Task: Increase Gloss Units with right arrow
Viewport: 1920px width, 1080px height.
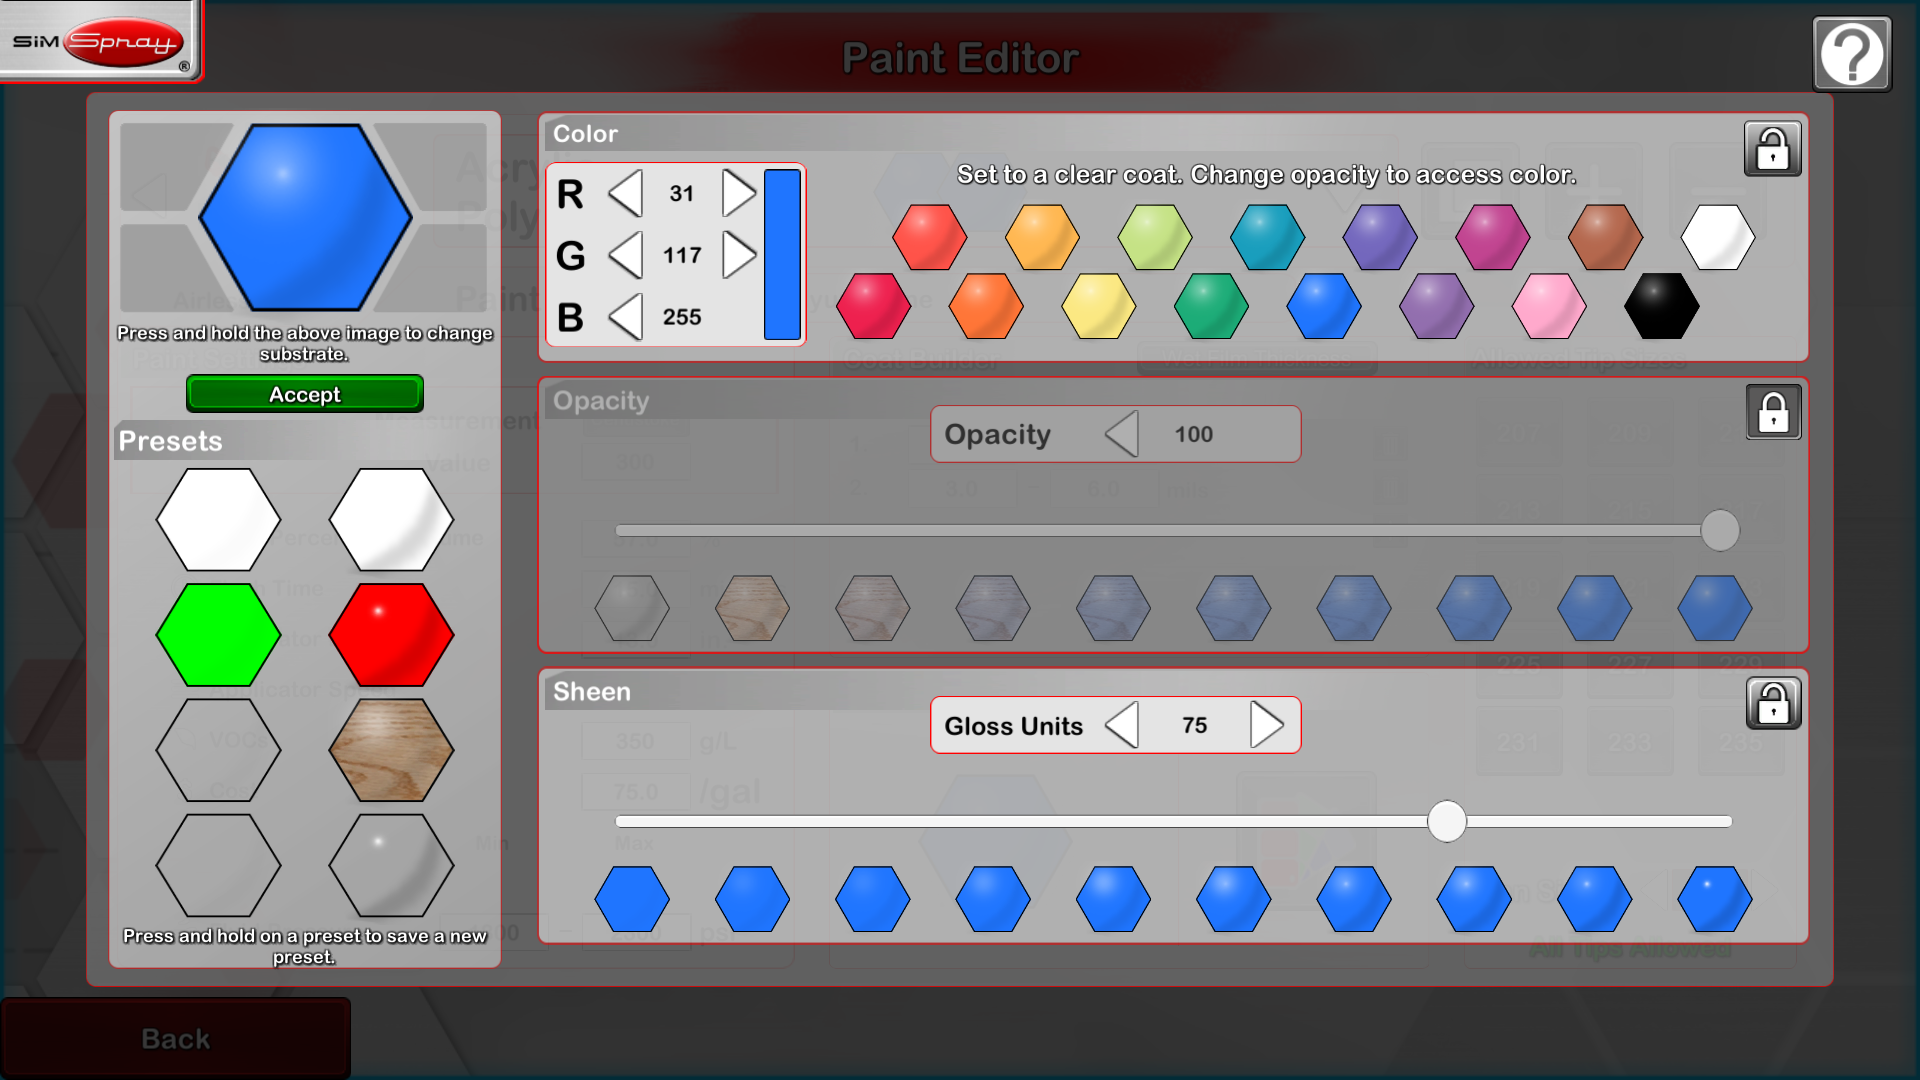Action: click(1266, 725)
